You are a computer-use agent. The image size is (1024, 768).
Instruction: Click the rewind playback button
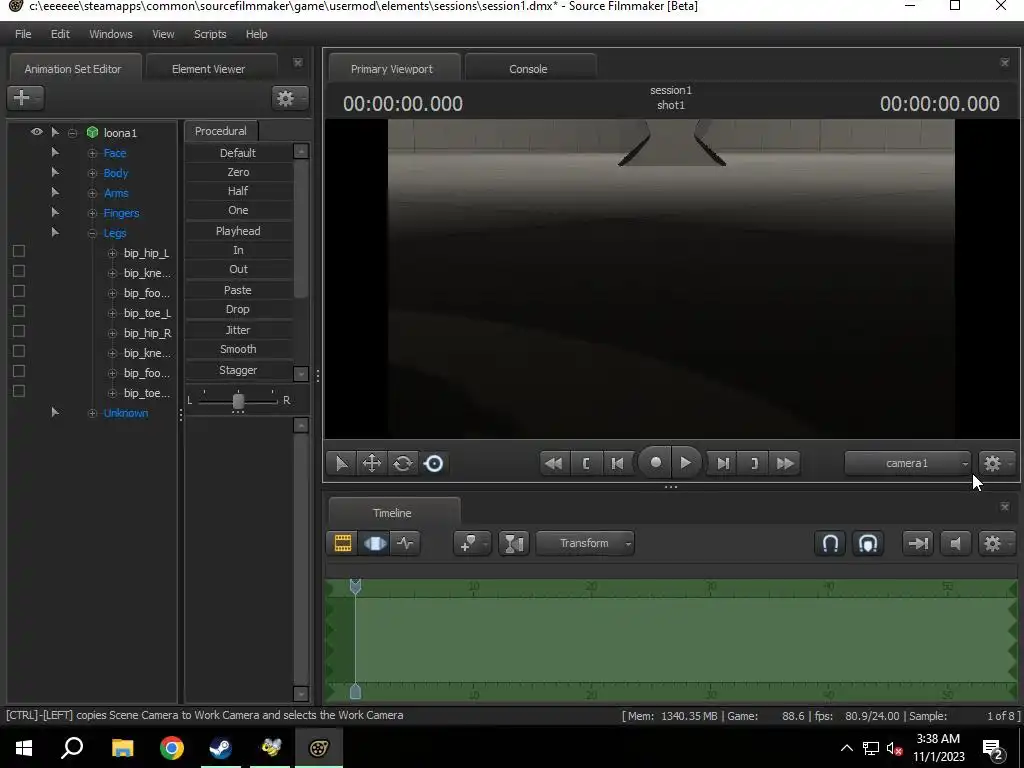(554, 464)
